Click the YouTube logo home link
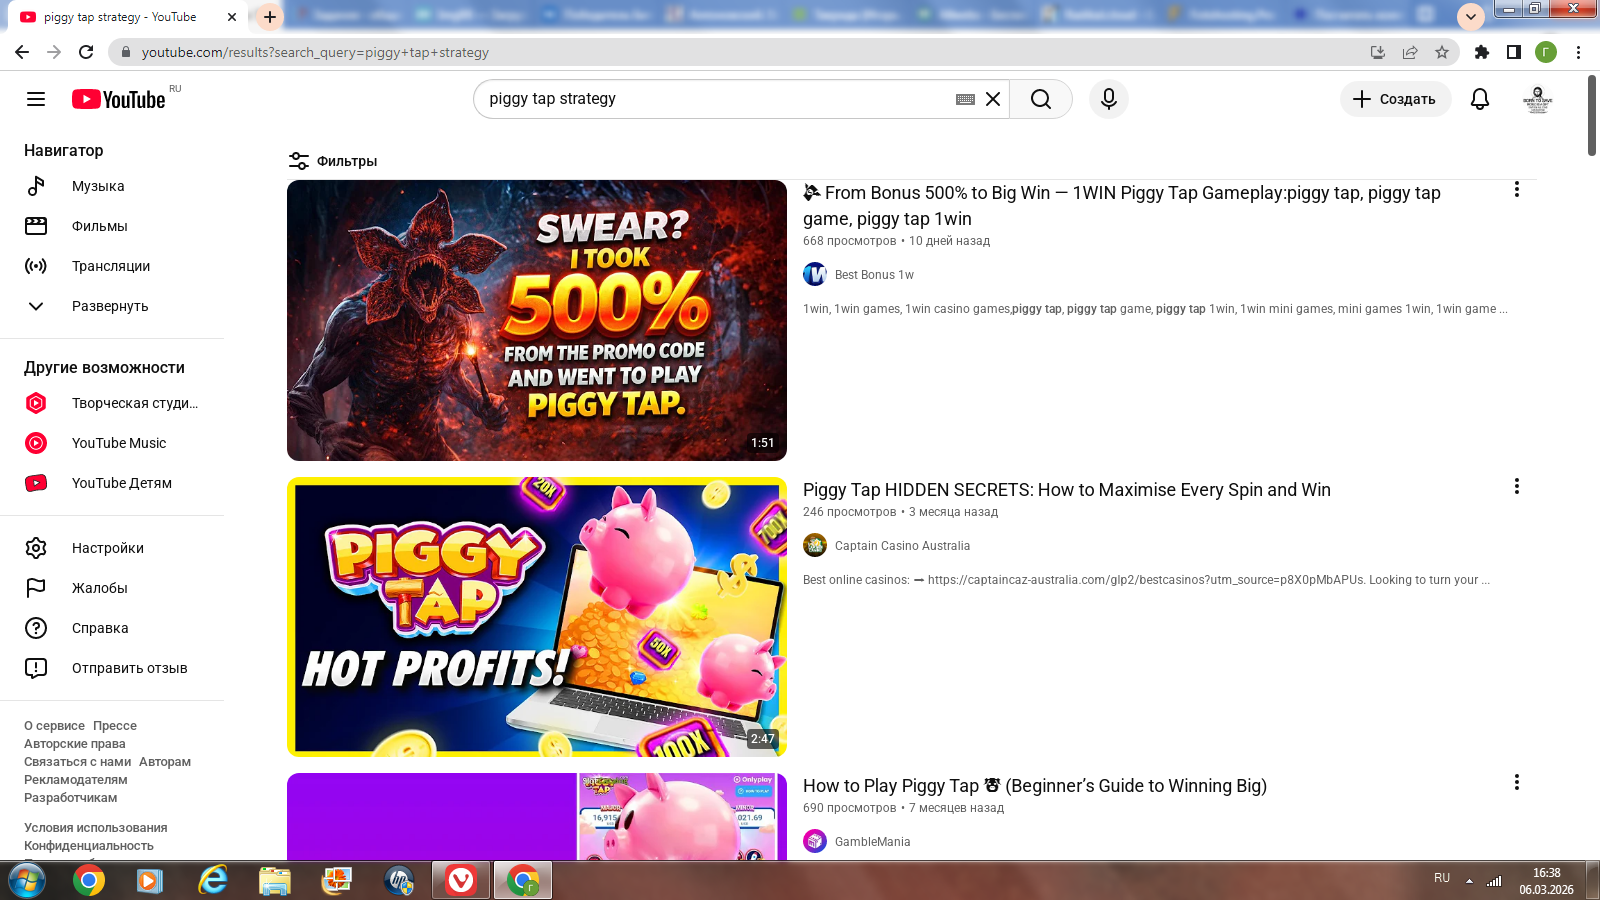Screen dimensions: 1600x900 click(x=118, y=99)
